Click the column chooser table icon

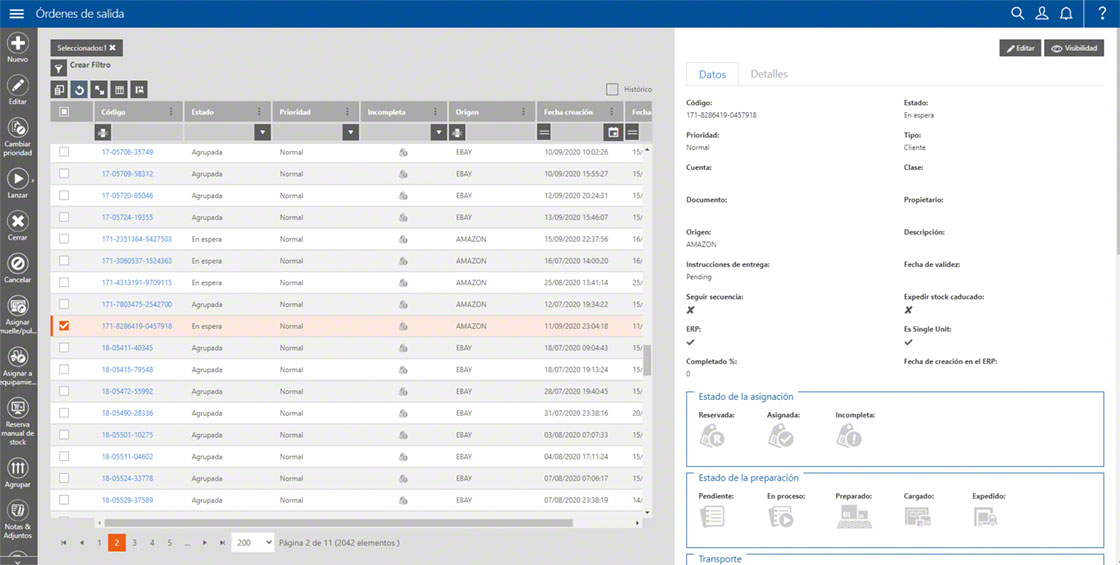coord(119,89)
